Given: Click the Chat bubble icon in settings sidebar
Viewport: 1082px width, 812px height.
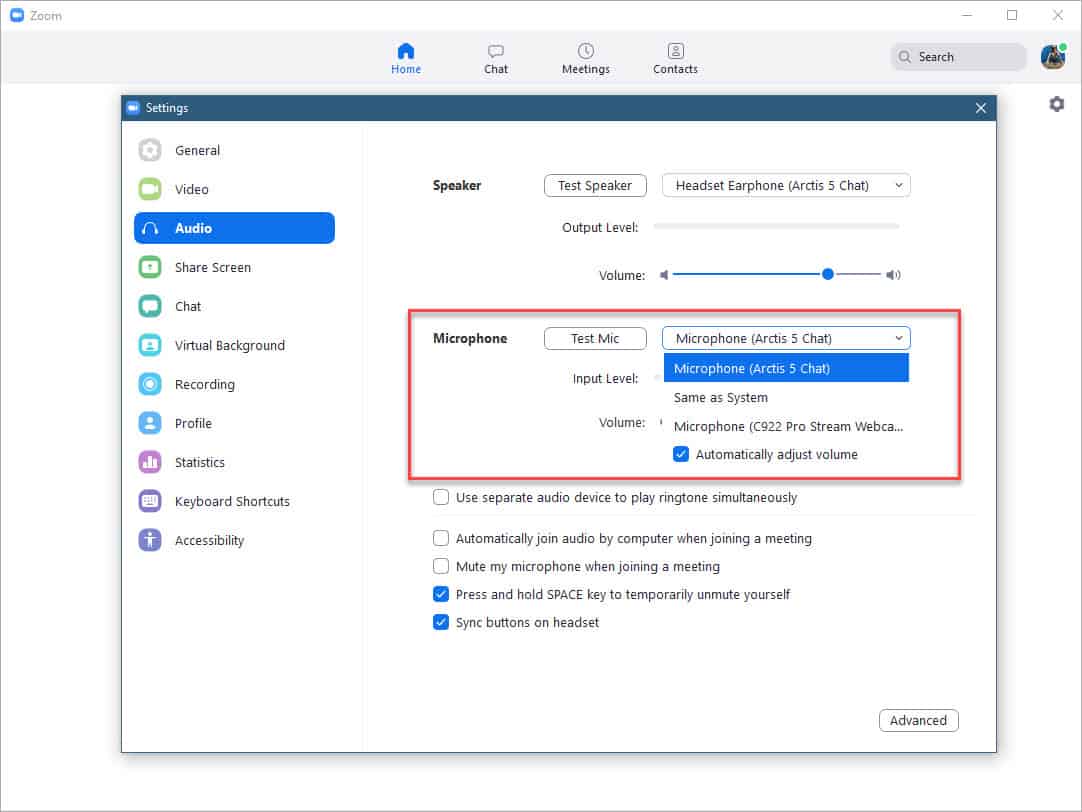Looking at the screenshot, I should tap(150, 306).
